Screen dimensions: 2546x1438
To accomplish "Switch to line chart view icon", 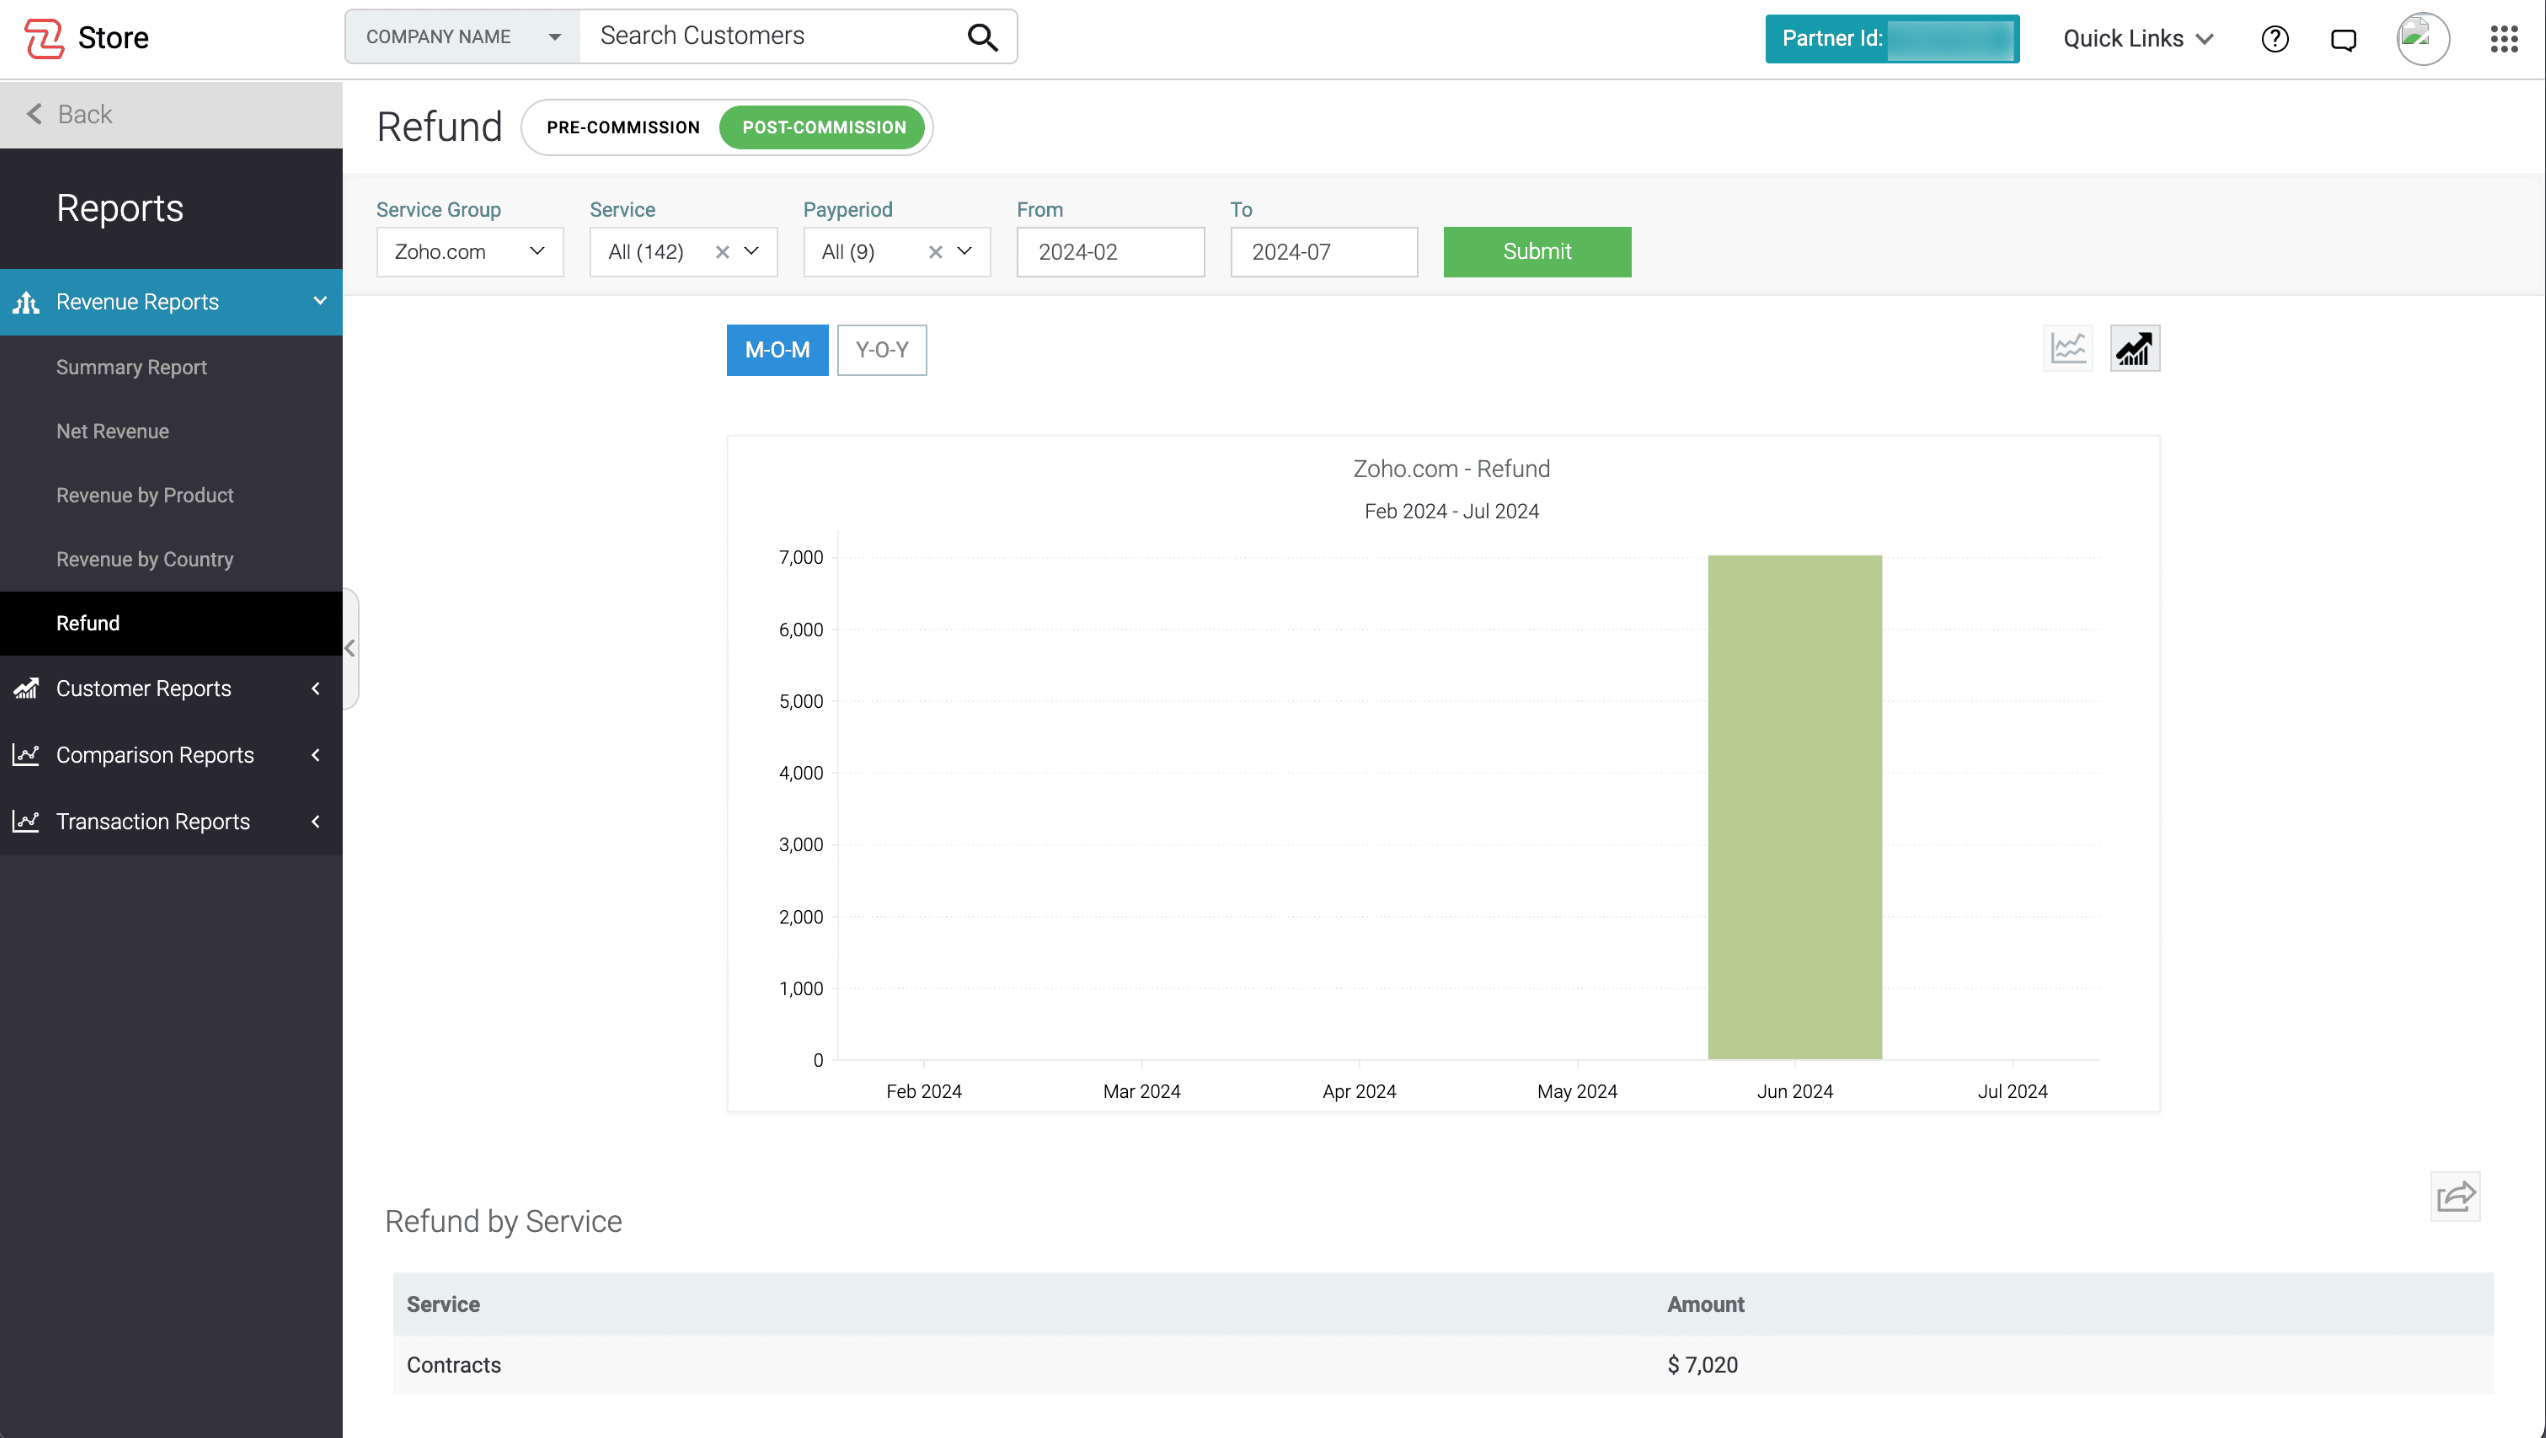I will [x=2068, y=348].
